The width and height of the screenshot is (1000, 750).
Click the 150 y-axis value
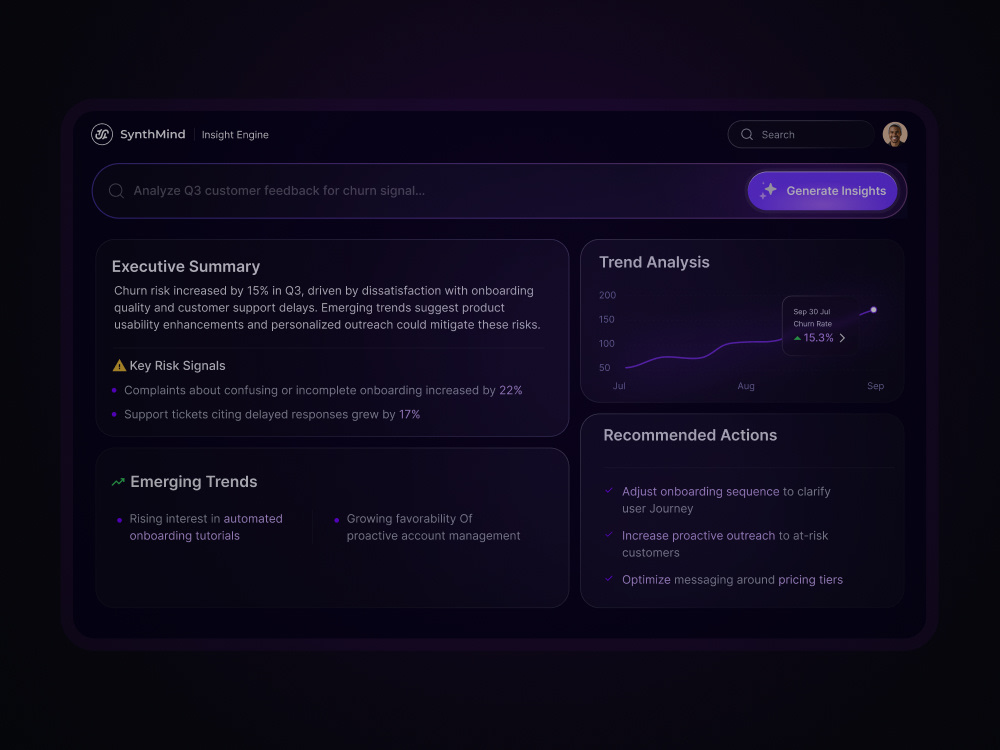pyautogui.click(x=607, y=320)
